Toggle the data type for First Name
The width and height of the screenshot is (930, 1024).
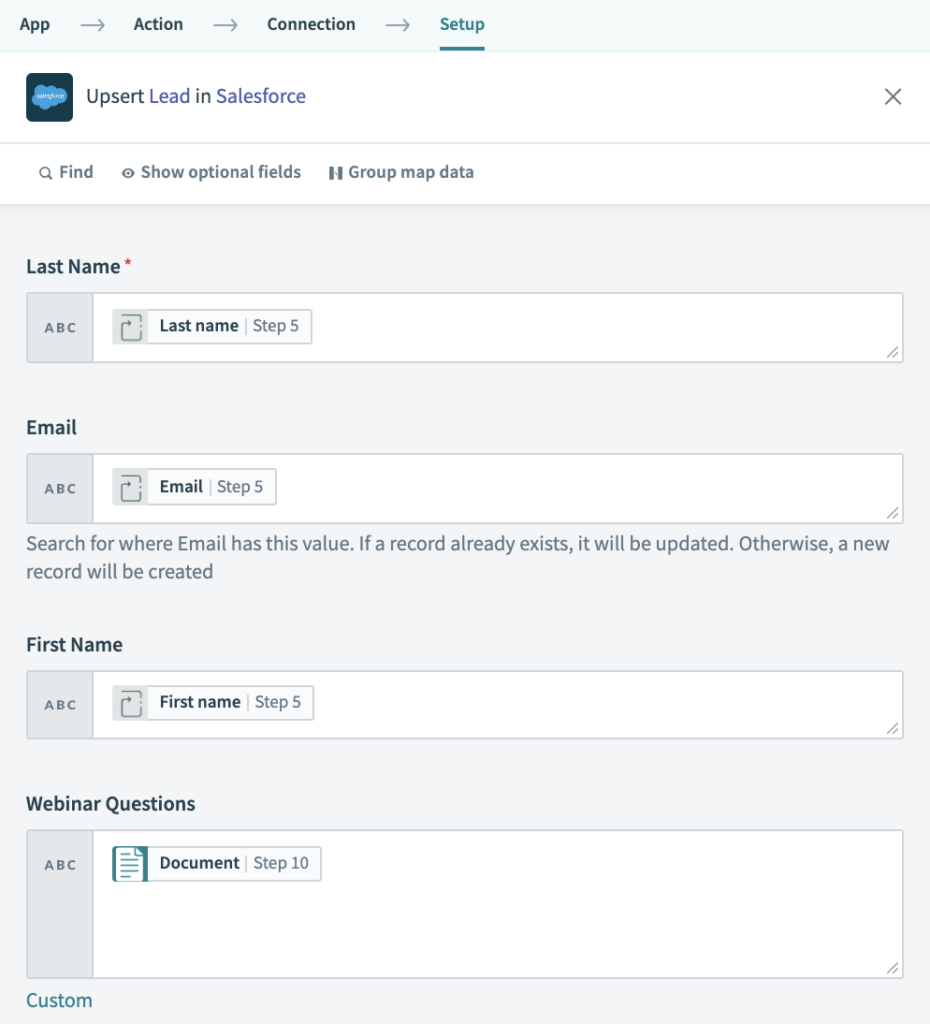click(58, 704)
